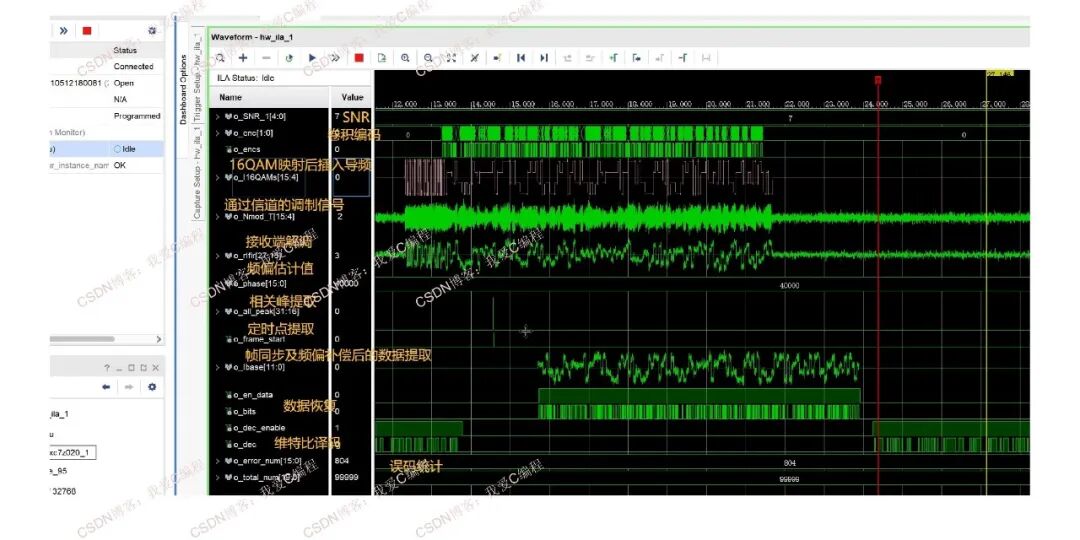Viewport: 1080px width, 540px height.
Task: Open the Dashboard Options vertical tab
Action: (x=184, y=90)
